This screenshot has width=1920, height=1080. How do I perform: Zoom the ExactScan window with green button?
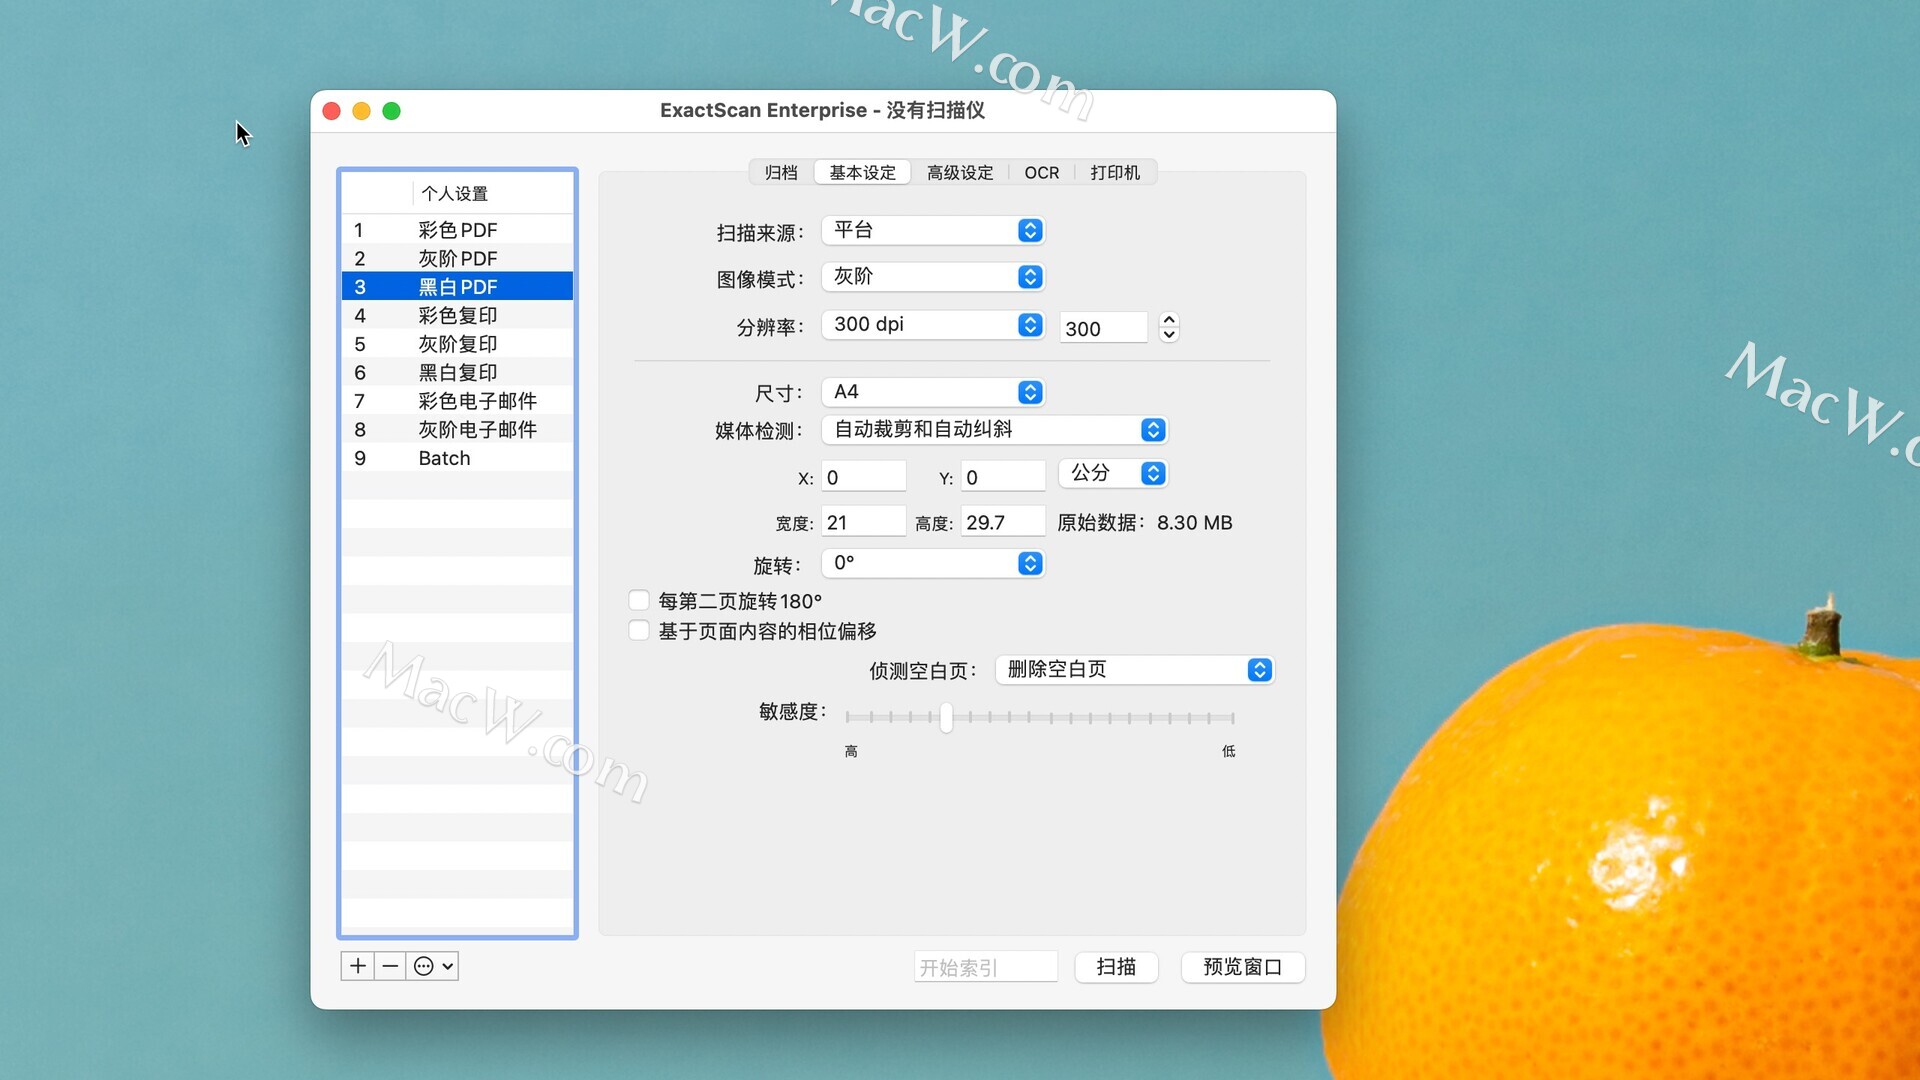pyautogui.click(x=392, y=111)
